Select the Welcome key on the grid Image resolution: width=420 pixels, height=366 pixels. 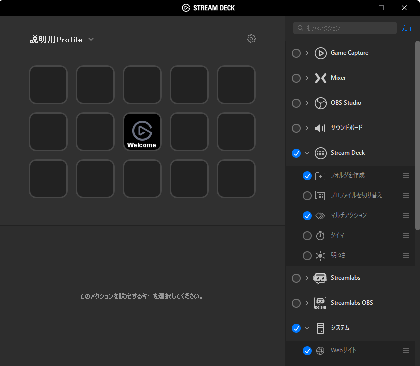click(142, 132)
